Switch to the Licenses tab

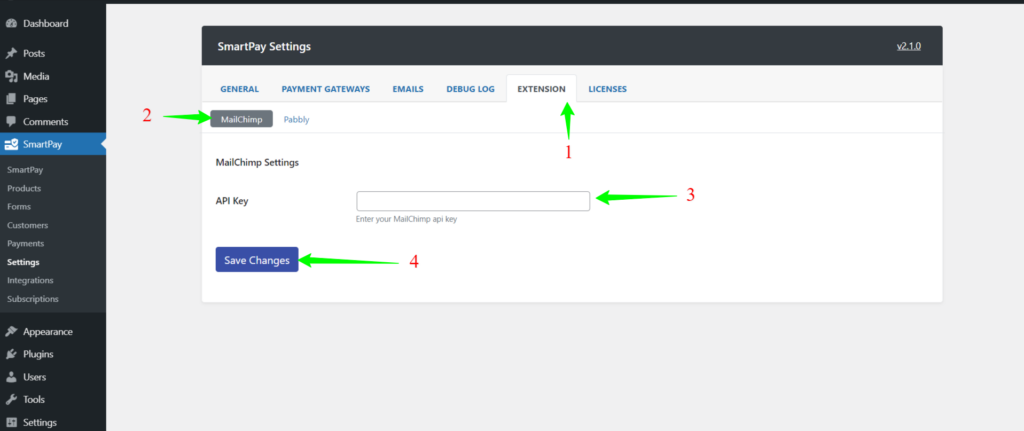(x=607, y=89)
